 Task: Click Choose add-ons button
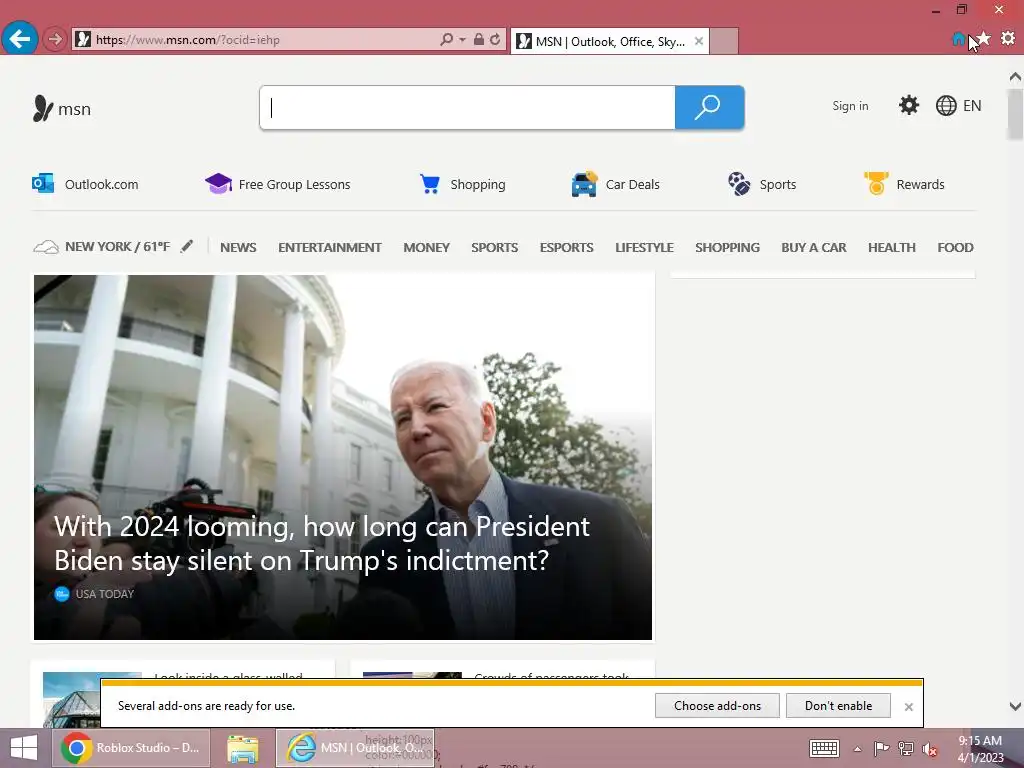coord(717,705)
